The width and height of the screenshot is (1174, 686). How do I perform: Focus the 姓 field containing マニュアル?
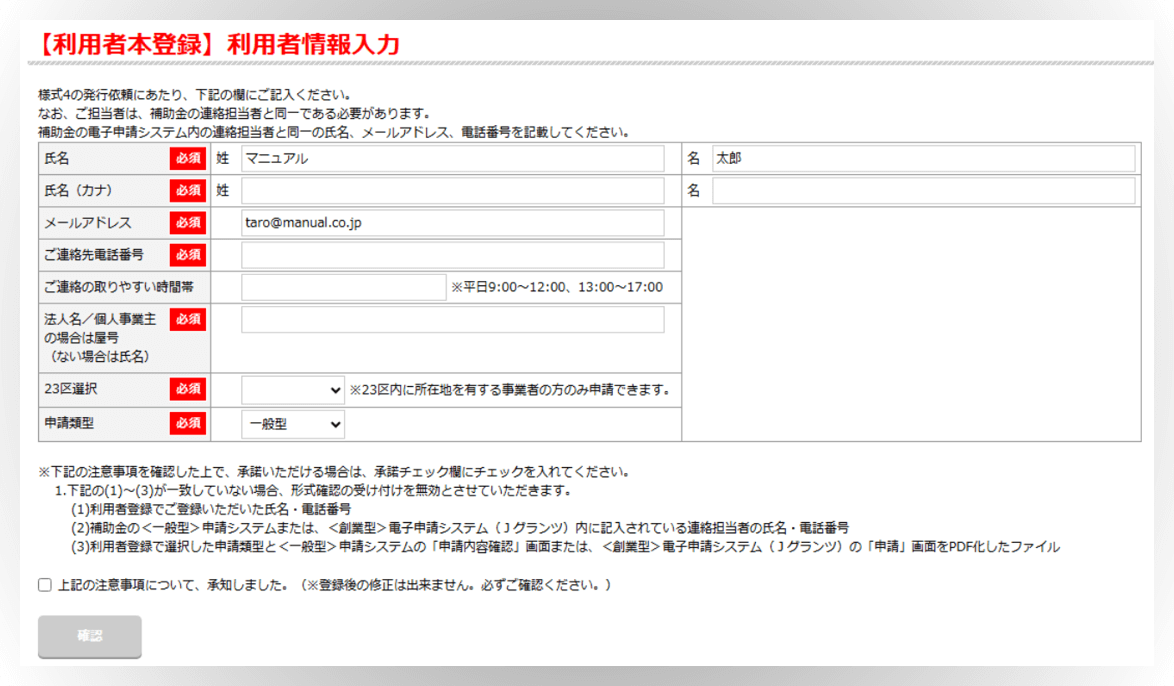452,159
